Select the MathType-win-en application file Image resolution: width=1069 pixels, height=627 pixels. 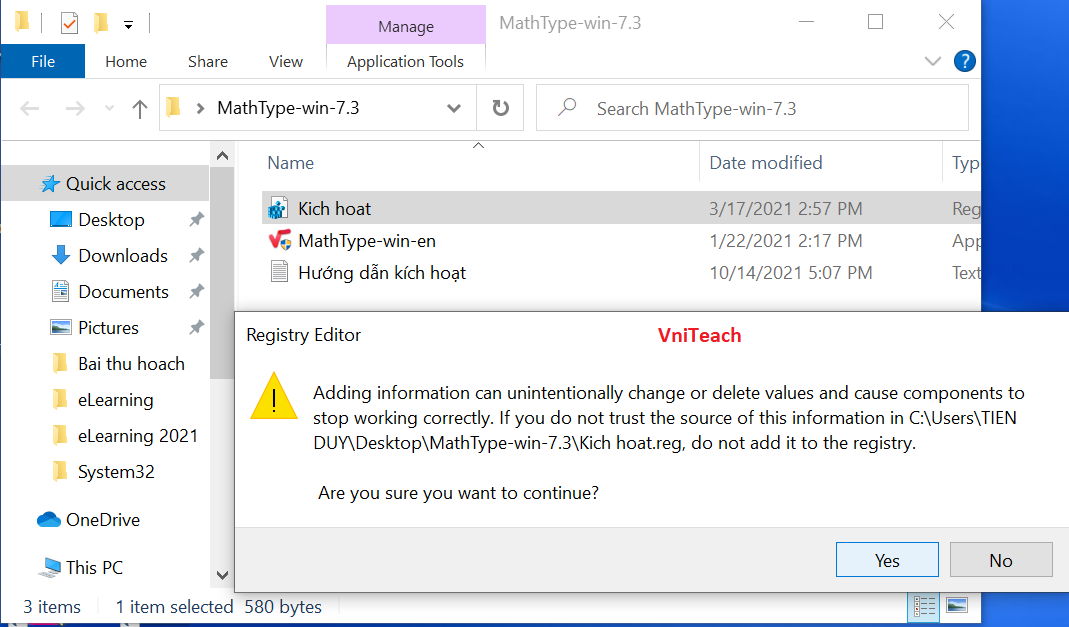pyautogui.click(x=367, y=241)
